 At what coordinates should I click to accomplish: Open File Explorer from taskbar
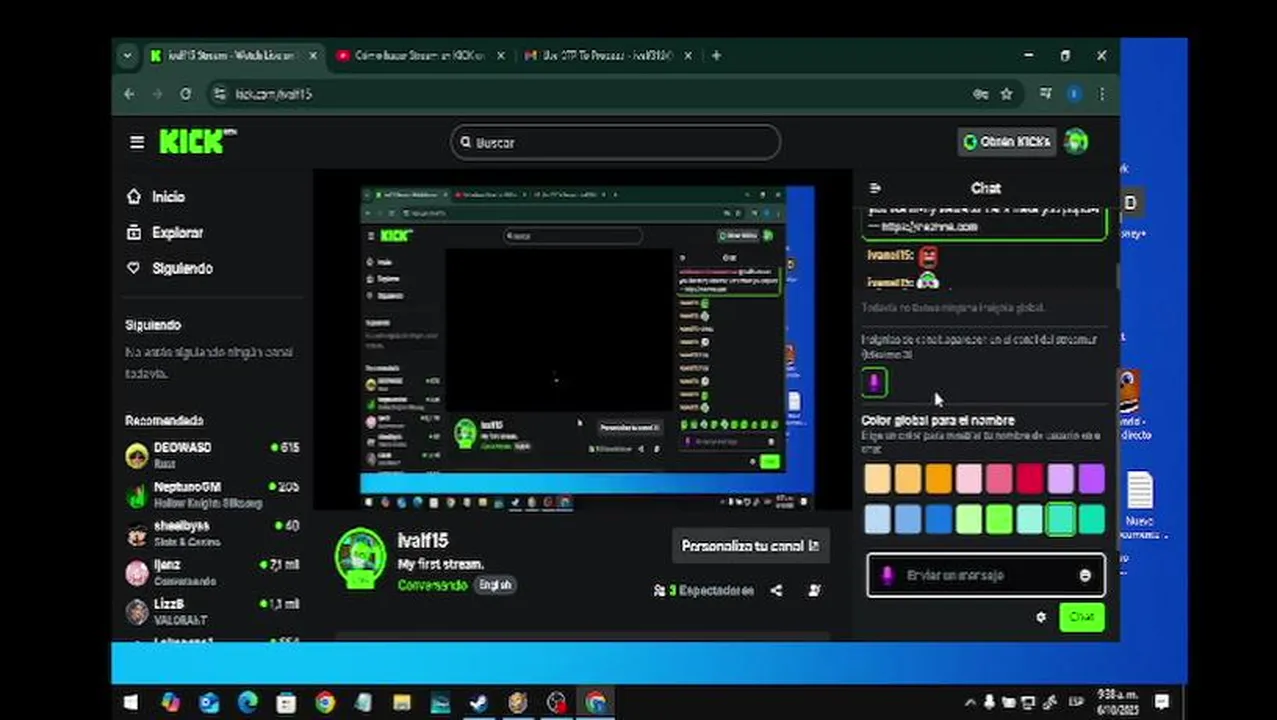[402, 703]
